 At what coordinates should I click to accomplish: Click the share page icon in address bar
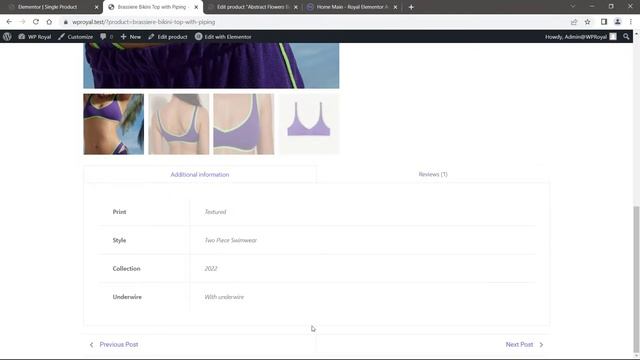click(574, 22)
